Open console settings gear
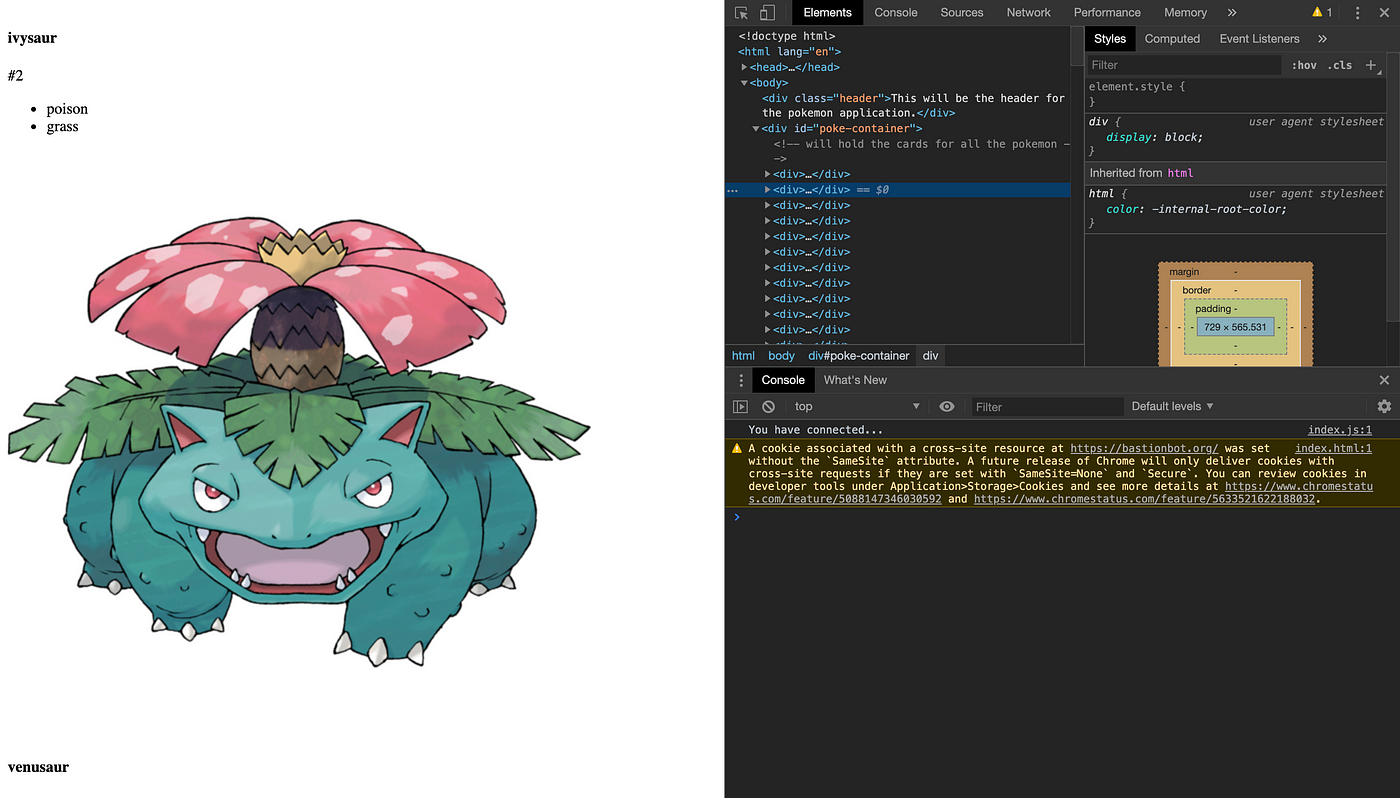Viewport: 1400px width, 798px height. coord(1384,407)
